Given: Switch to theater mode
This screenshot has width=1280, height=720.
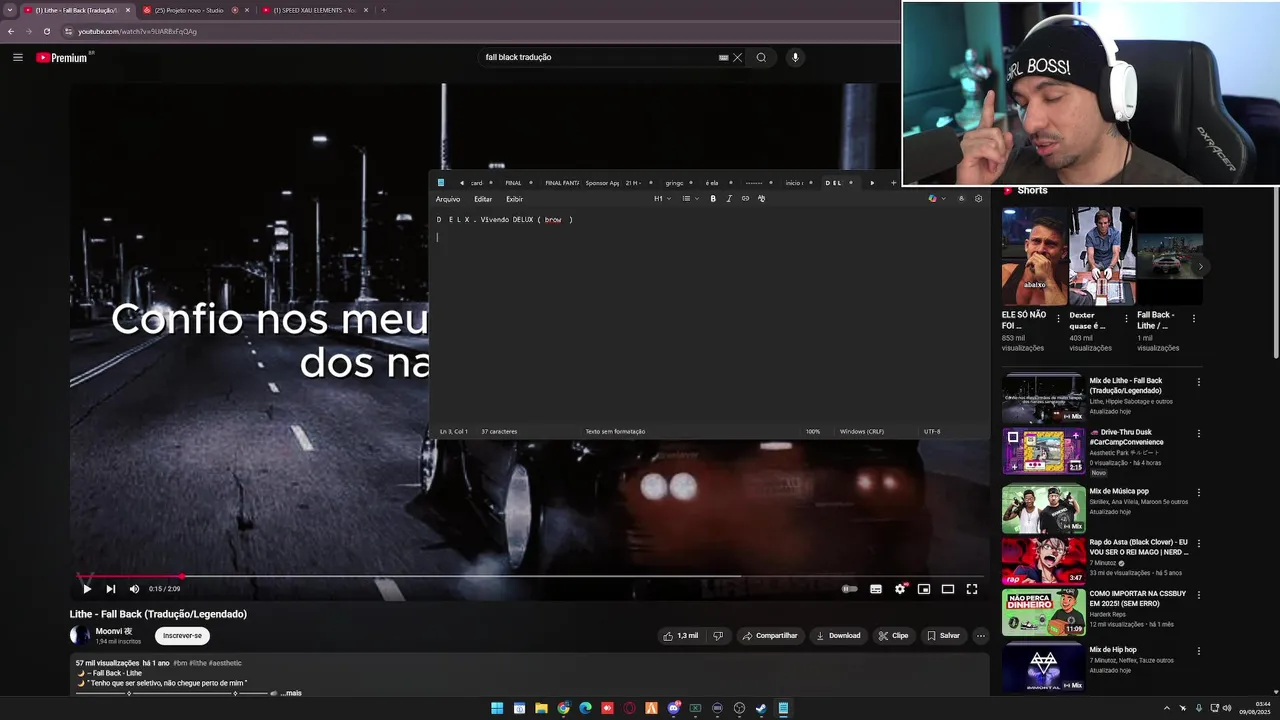Looking at the screenshot, I should [x=948, y=589].
